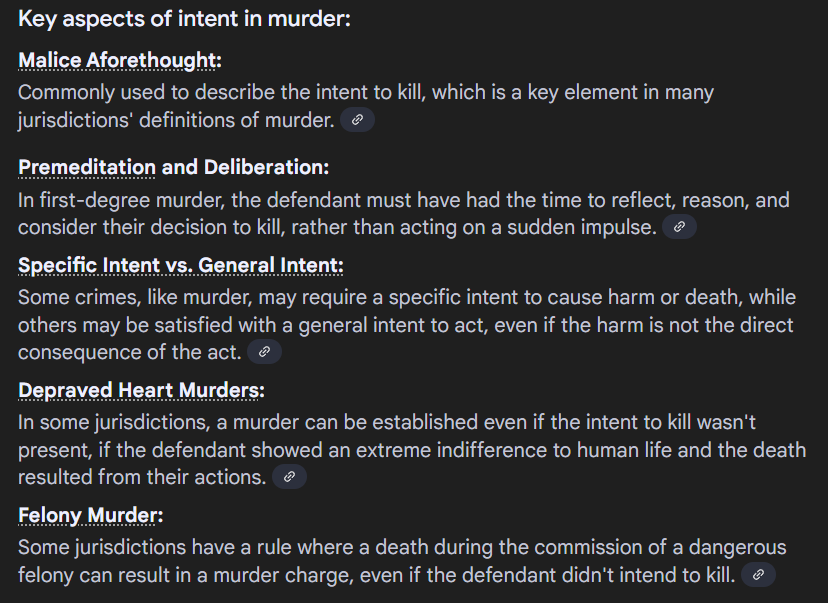Screen dimensions: 828x603
Task: Click the paragraph starting 'Some crimes, like murder'
Action: click(x=407, y=325)
